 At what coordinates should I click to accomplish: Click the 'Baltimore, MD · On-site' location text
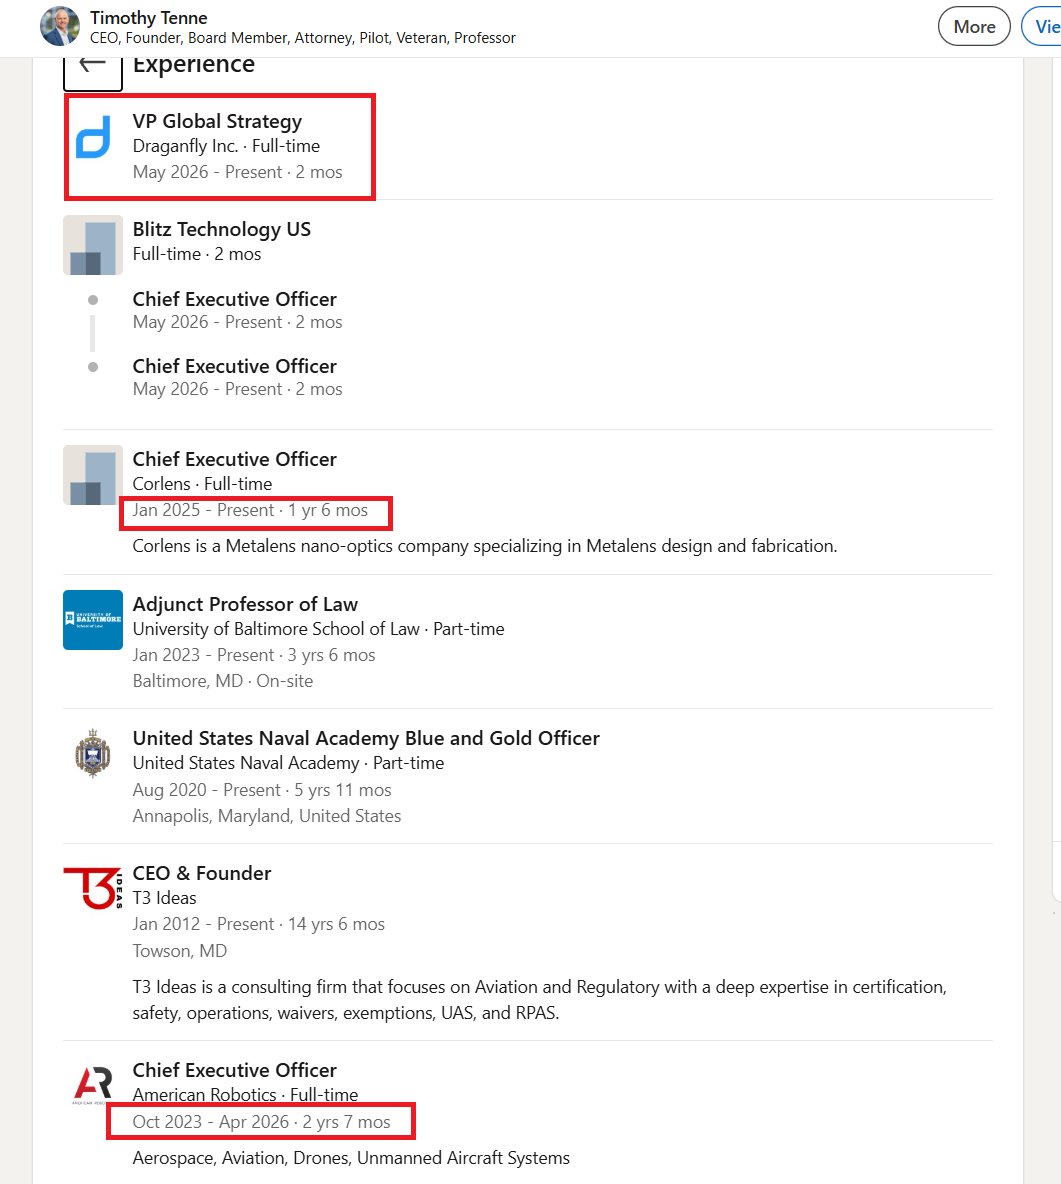[x=223, y=681]
